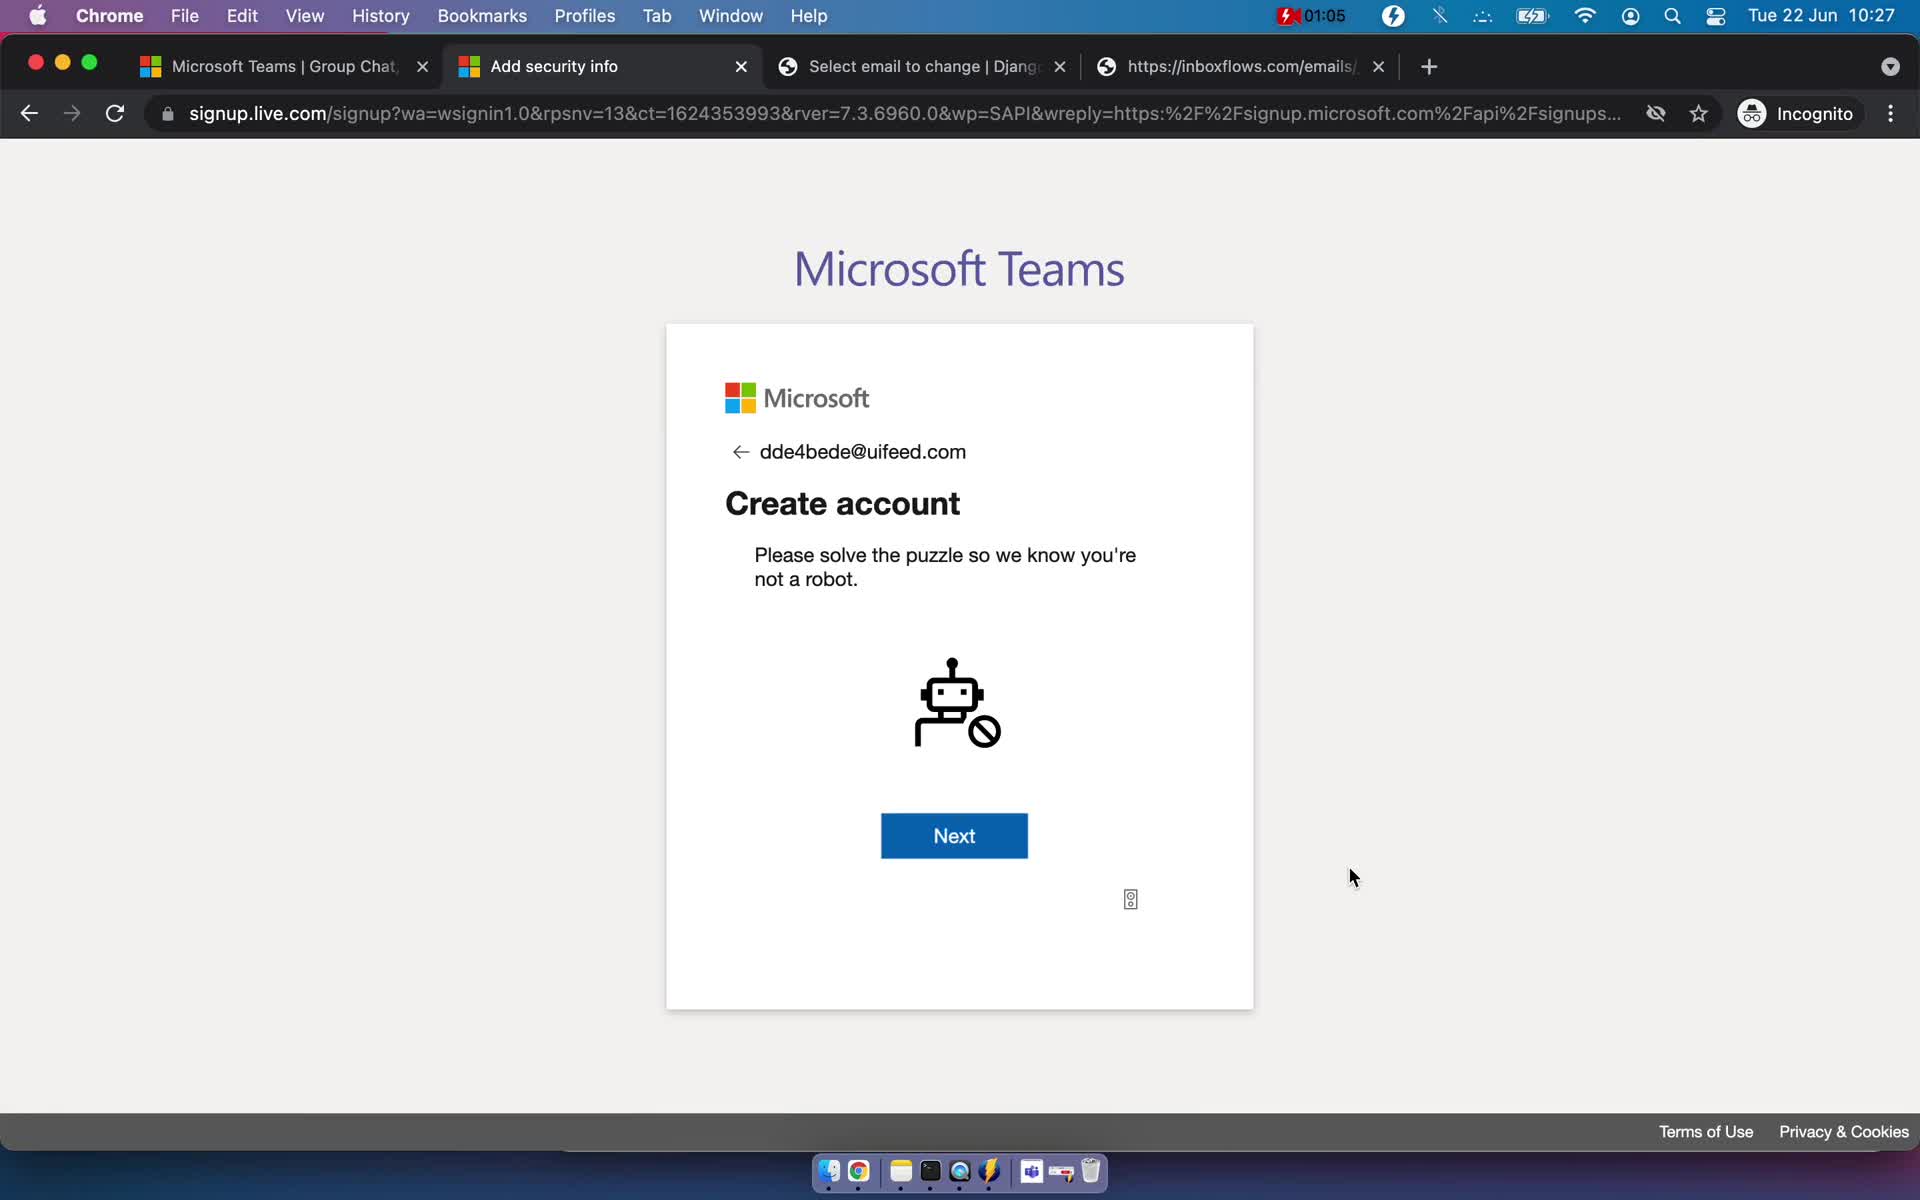The image size is (1920, 1200).
Task: Toggle screen reader accessibility icon
Action: pos(1131,899)
